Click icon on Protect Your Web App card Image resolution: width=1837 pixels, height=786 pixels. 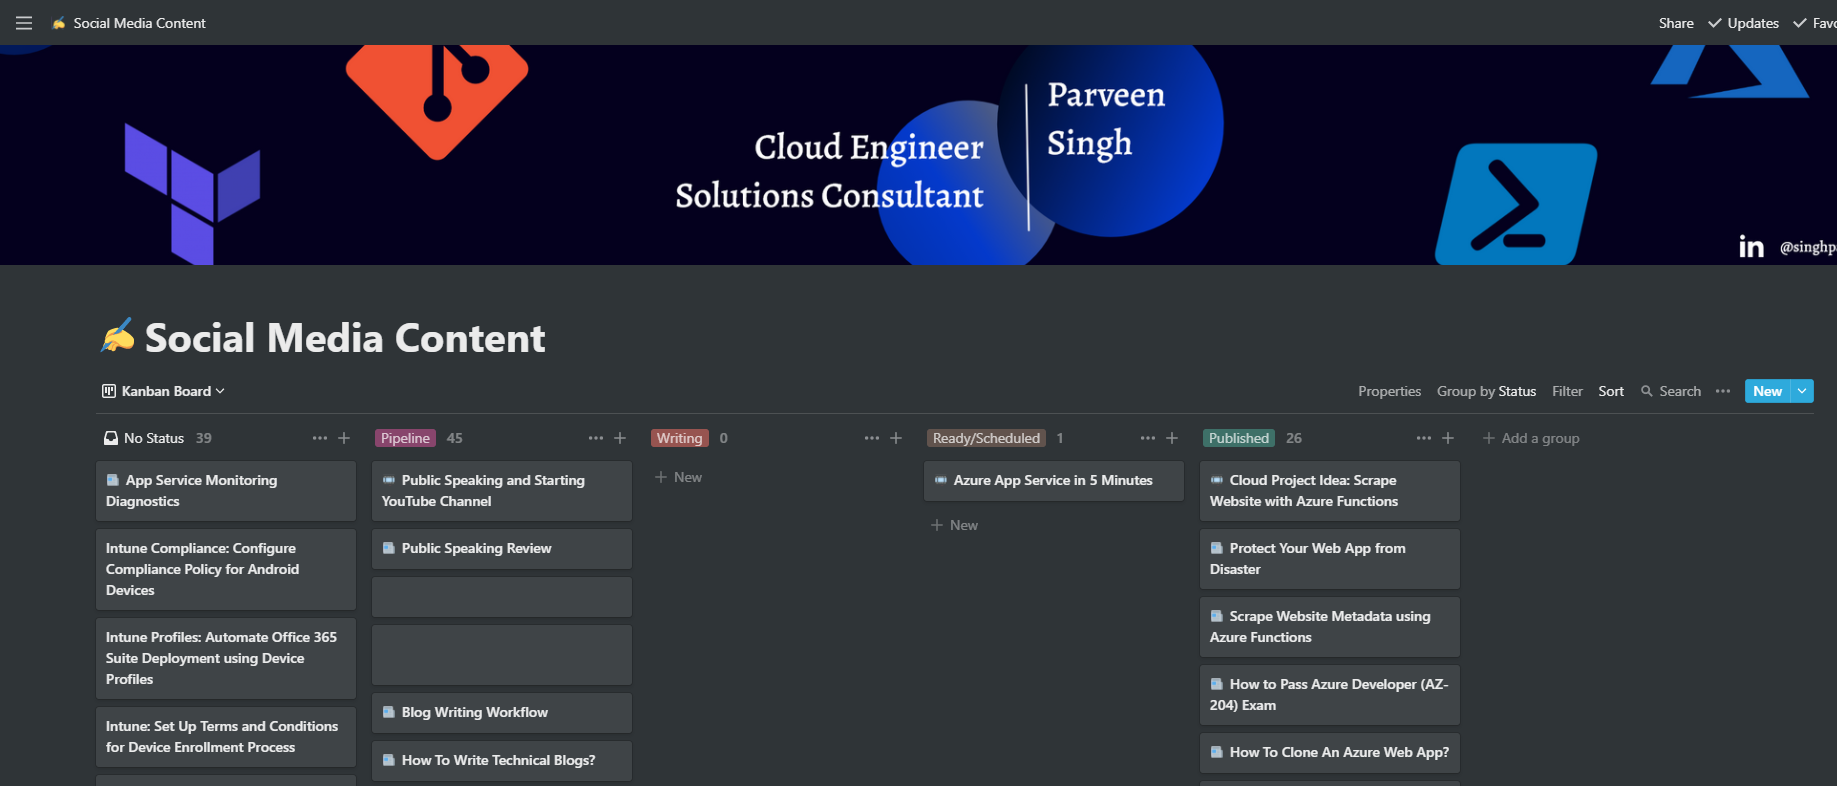(x=1217, y=548)
